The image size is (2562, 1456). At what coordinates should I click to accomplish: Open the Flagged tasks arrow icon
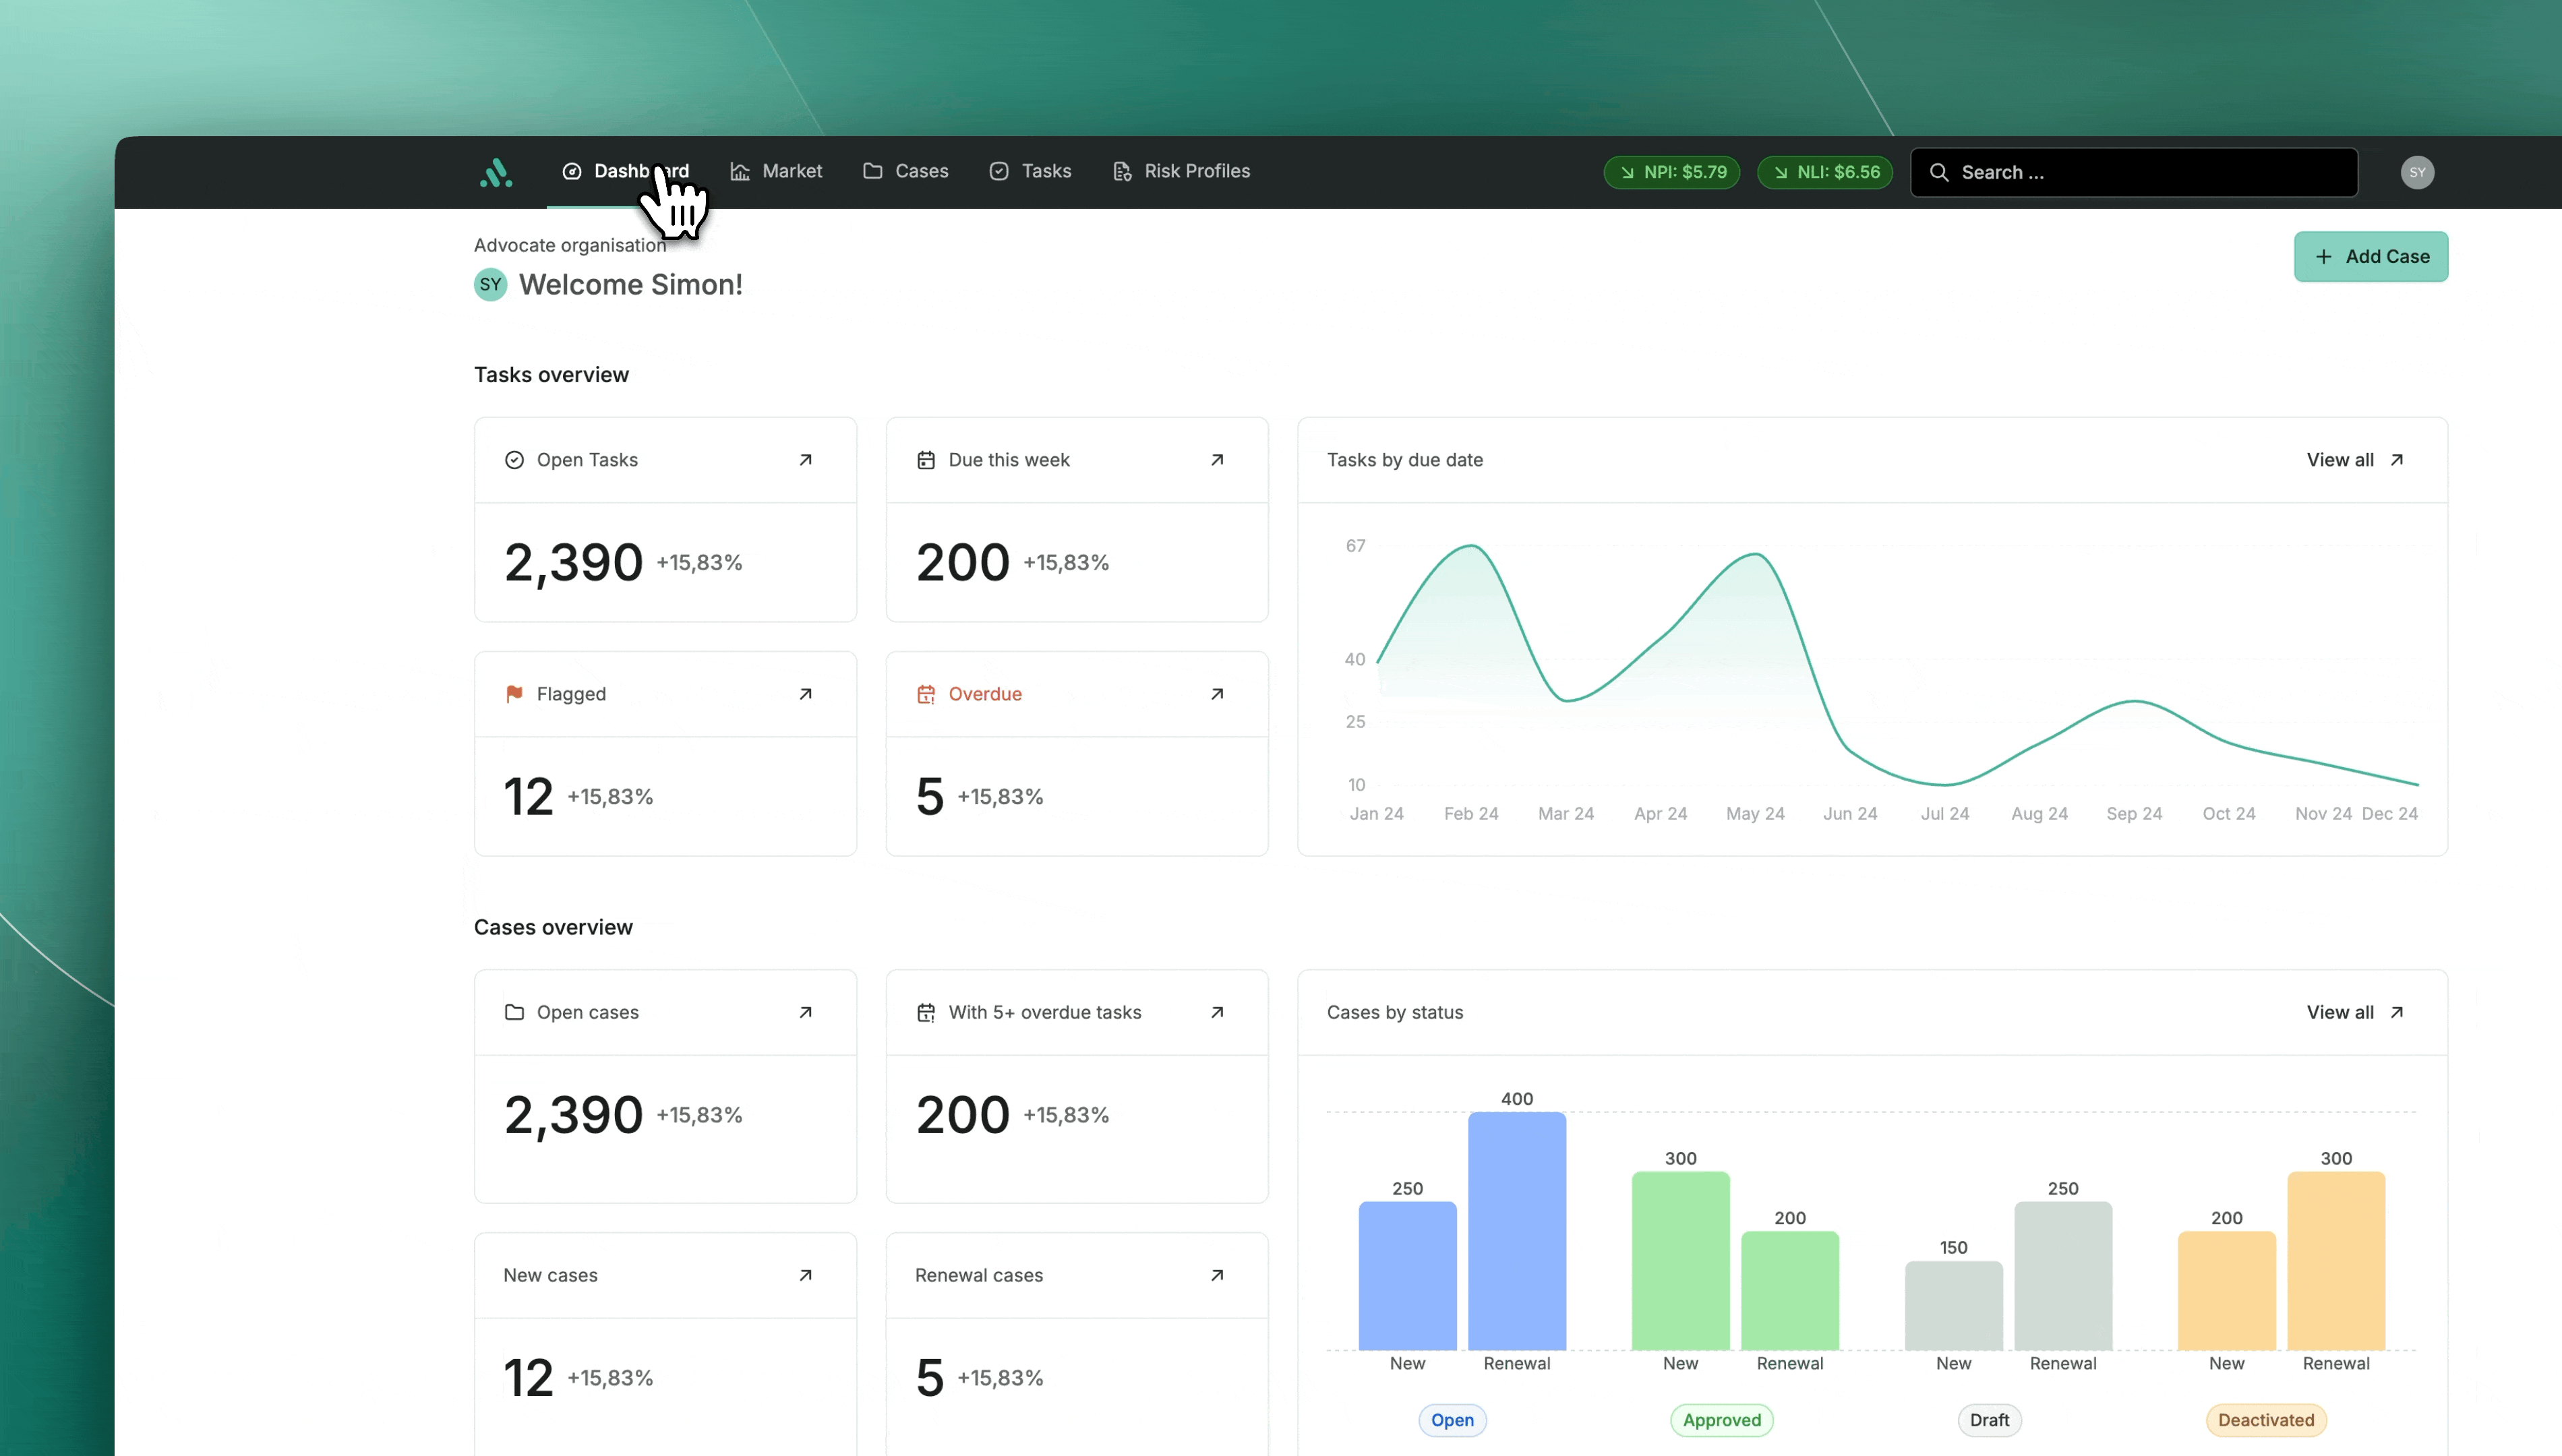pos(805,694)
